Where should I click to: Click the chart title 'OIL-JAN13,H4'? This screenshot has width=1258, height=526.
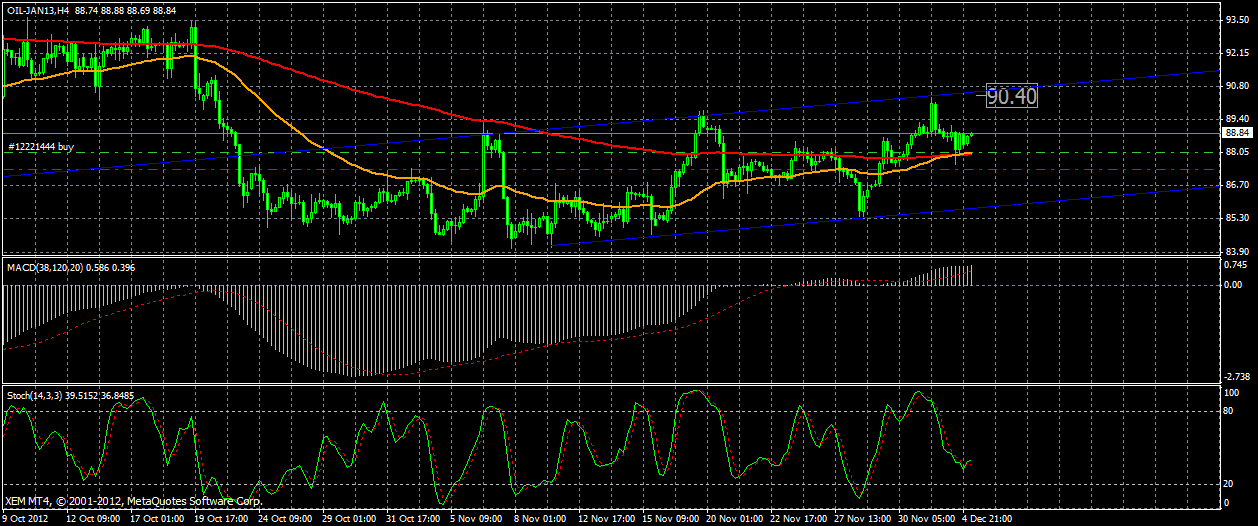point(37,9)
